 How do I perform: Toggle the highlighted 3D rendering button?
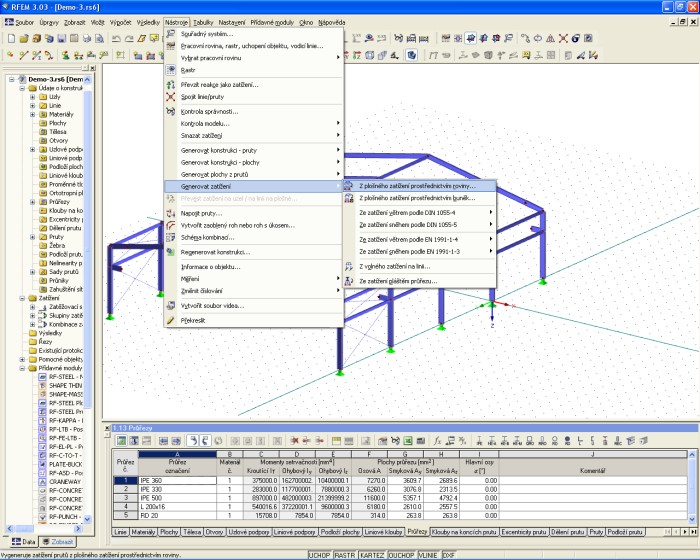coord(412,55)
